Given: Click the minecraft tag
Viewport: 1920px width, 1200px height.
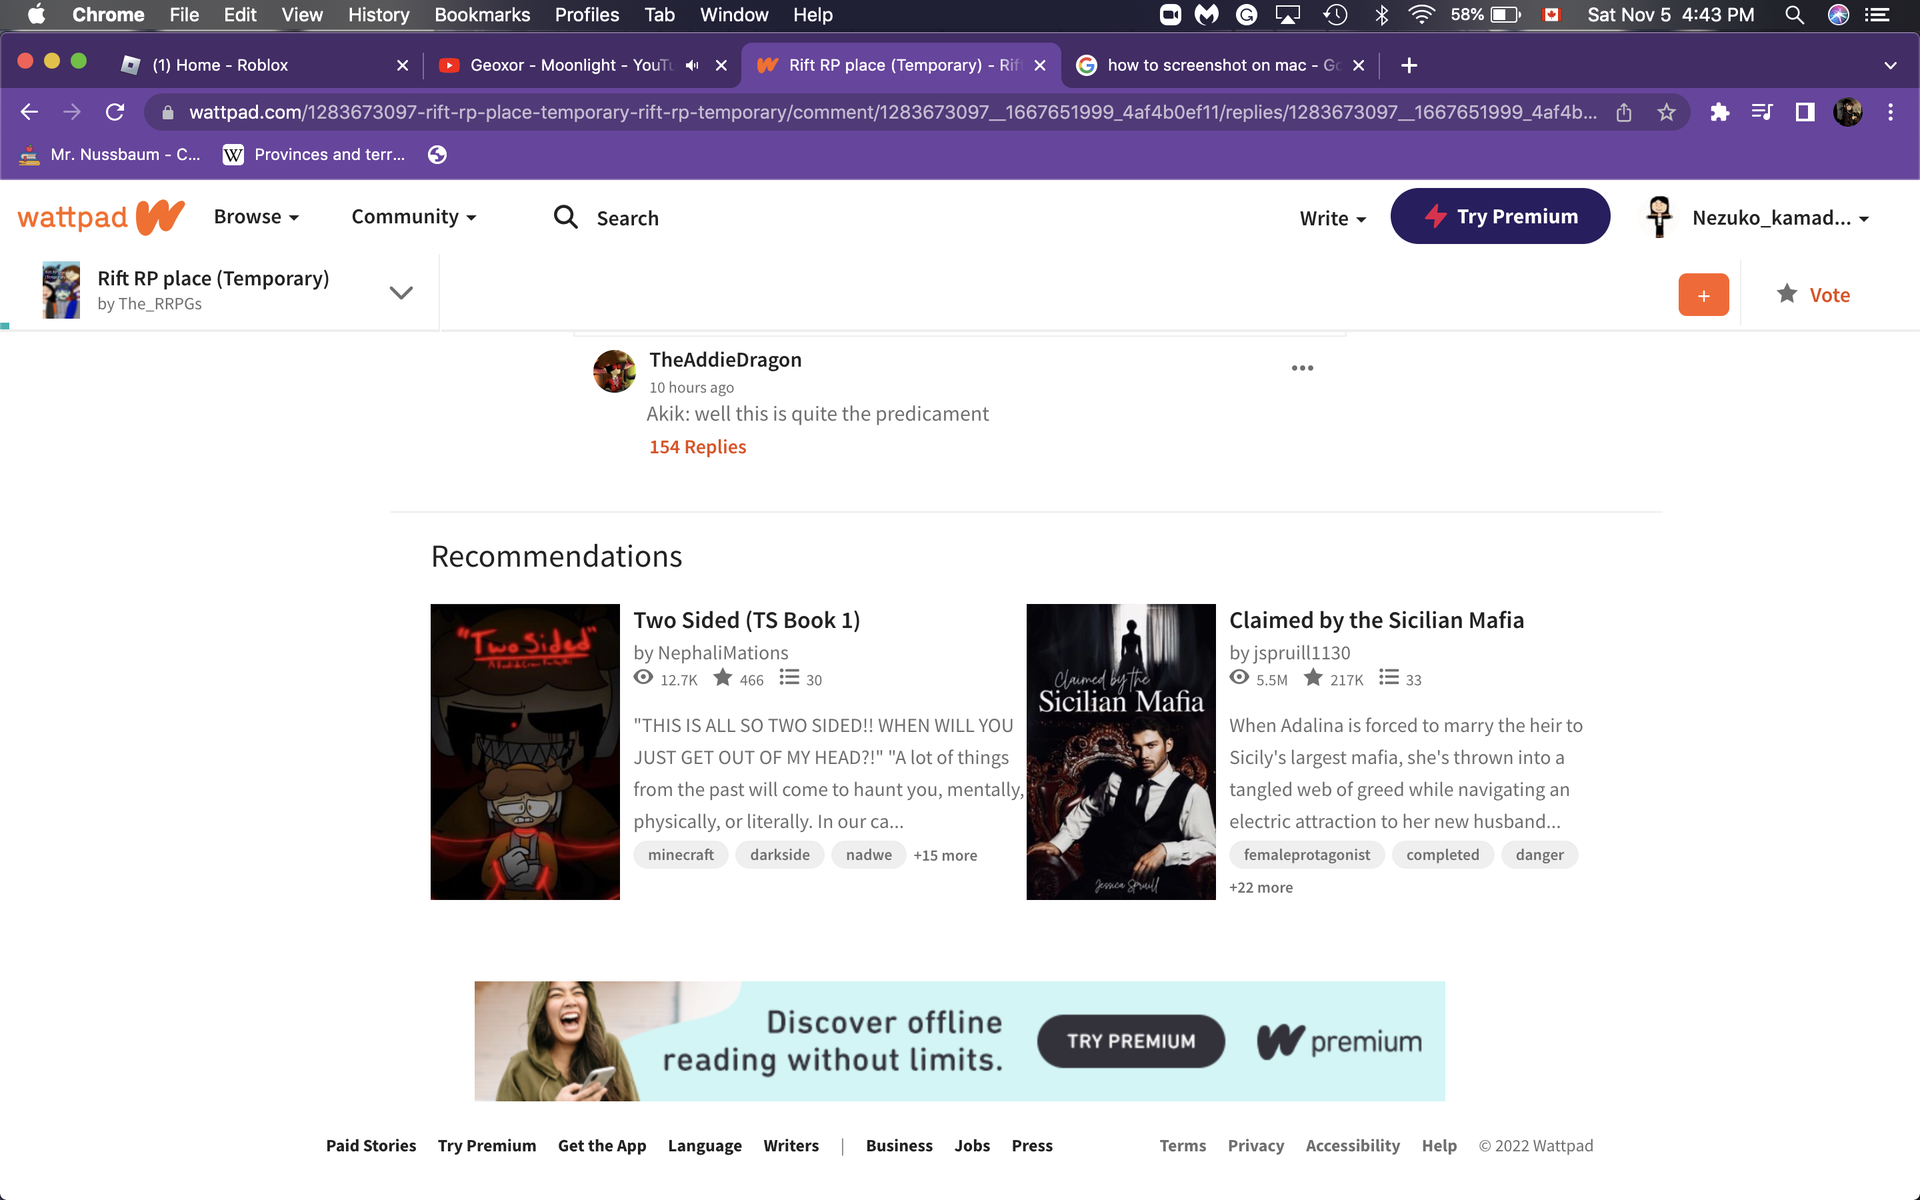Looking at the screenshot, I should pyautogui.click(x=681, y=855).
